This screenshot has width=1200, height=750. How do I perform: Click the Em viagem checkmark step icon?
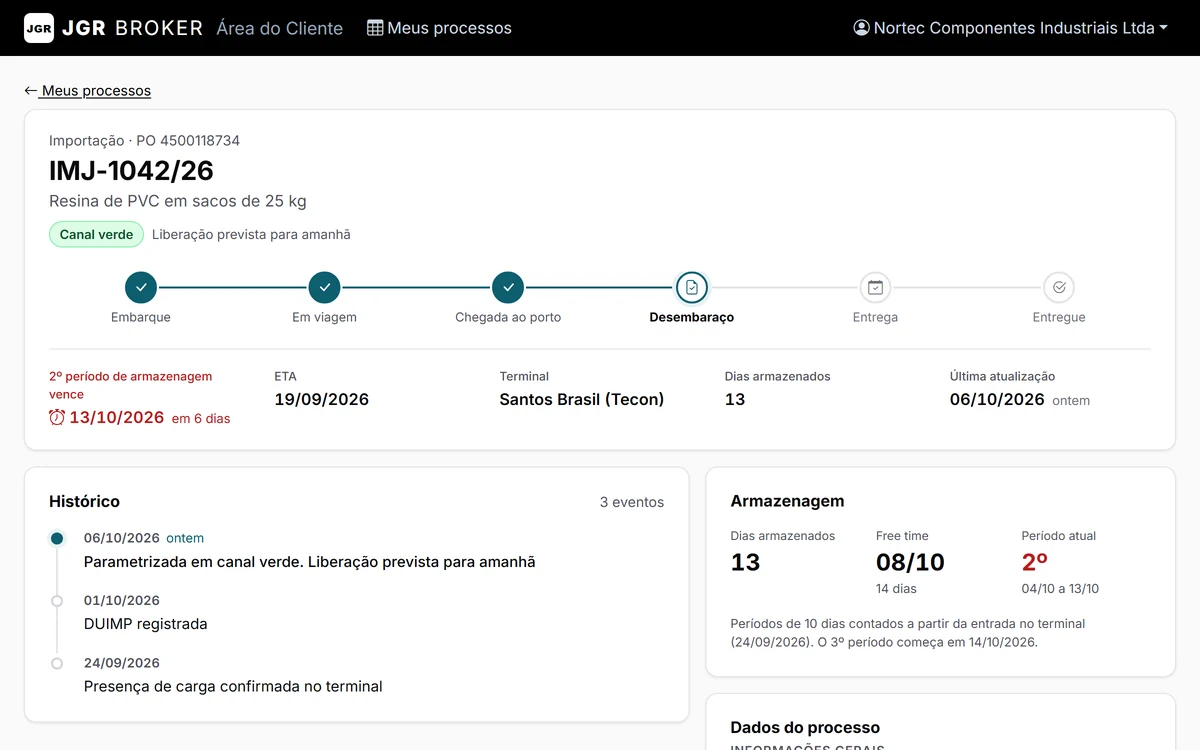pos(324,288)
